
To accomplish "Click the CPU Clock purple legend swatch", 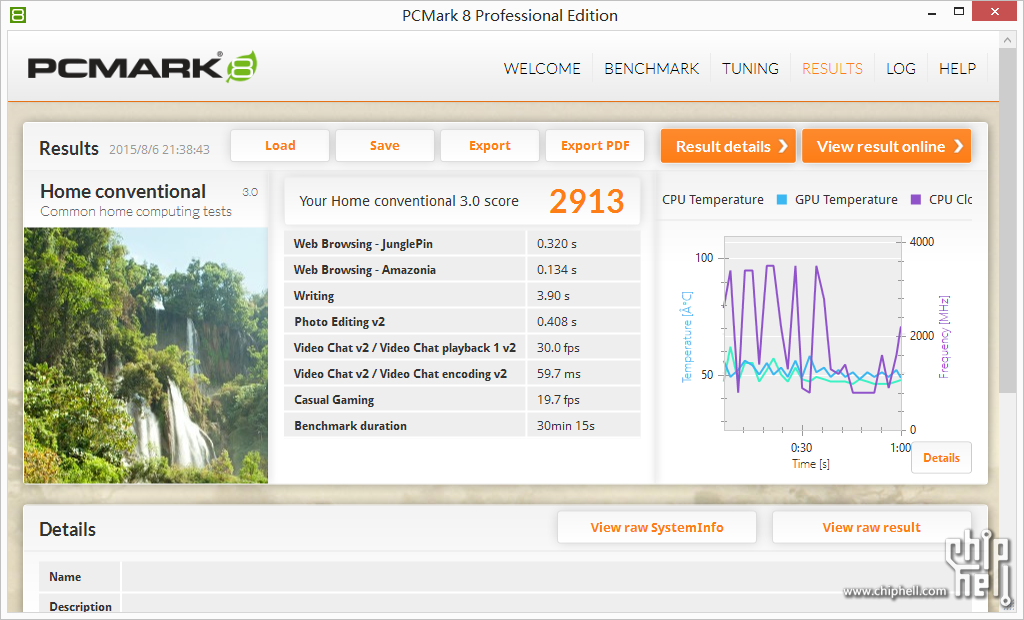I will (x=916, y=200).
